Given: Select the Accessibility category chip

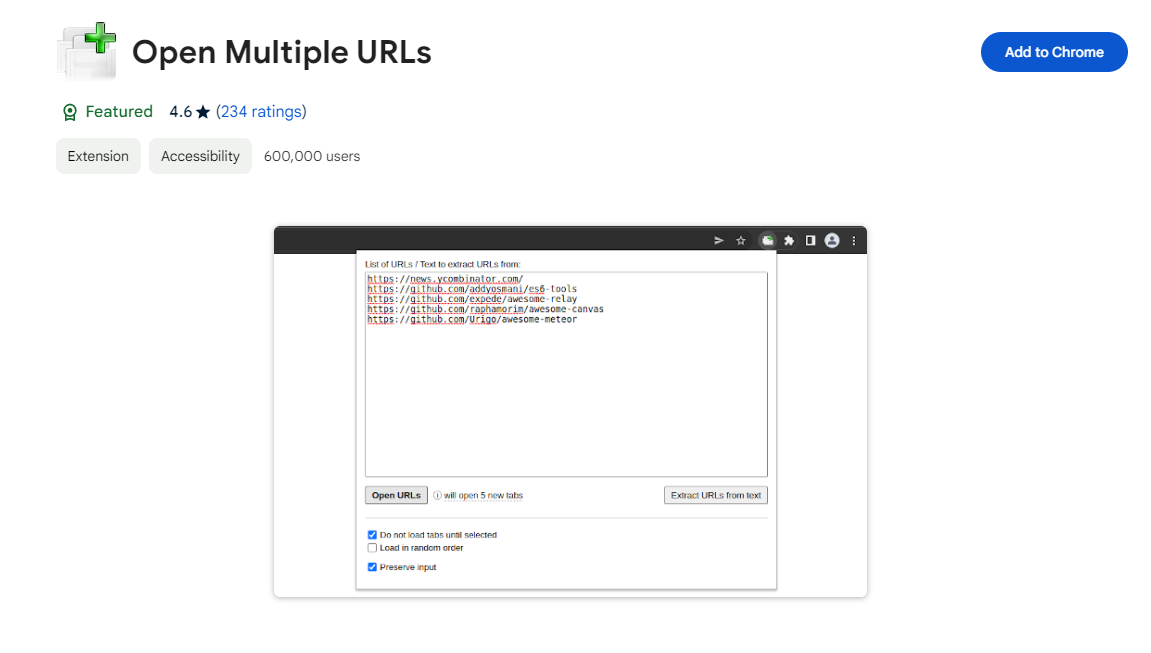Looking at the screenshot, I should [x=200, y=156].
